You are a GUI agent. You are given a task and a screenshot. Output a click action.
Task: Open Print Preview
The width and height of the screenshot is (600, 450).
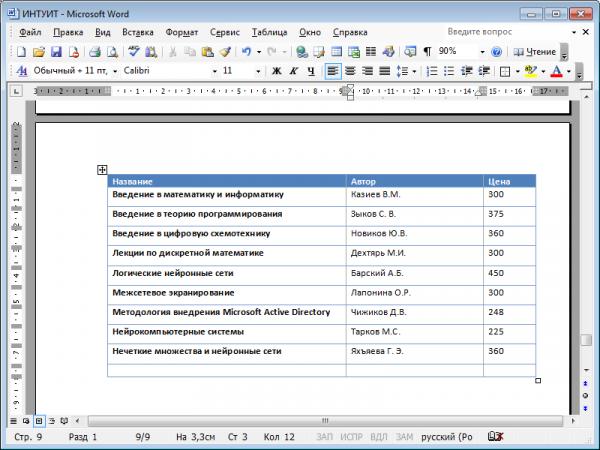[112, 52]
